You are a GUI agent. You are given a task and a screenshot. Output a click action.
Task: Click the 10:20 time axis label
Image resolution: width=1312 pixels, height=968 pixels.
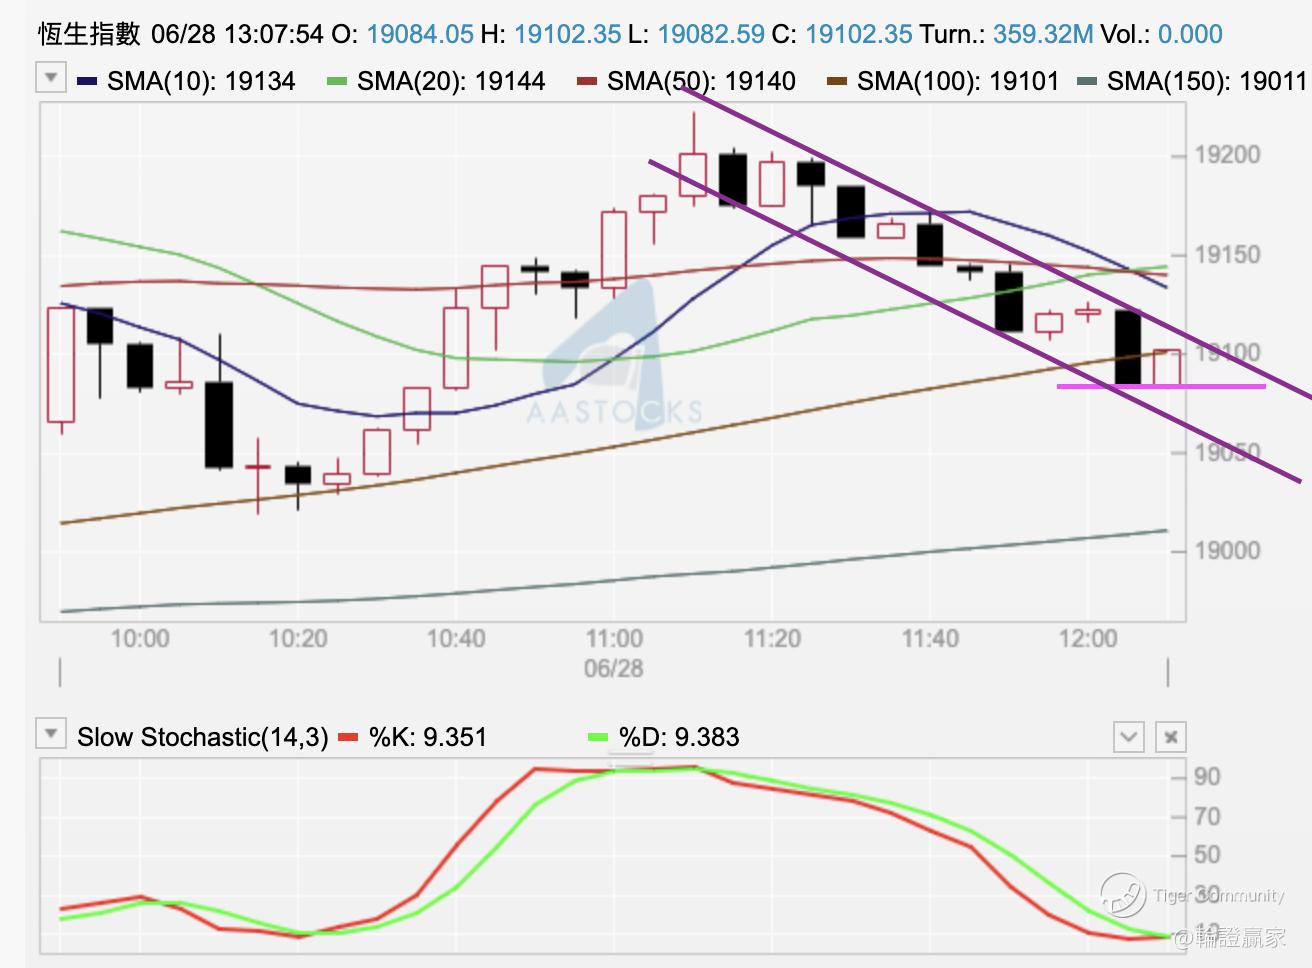click(x=298, y=638)
